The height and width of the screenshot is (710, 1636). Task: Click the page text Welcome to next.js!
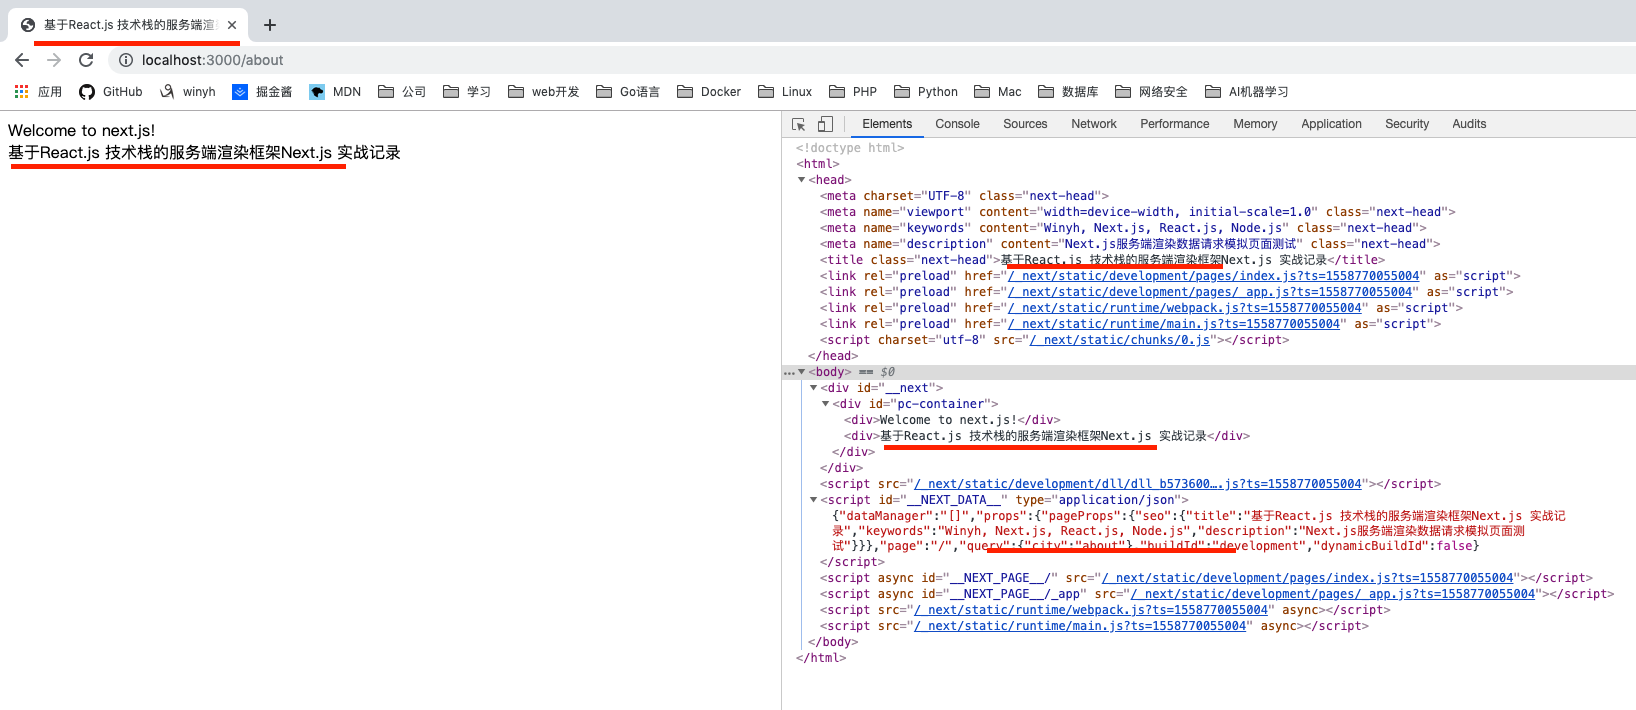[x=82, y=131]
